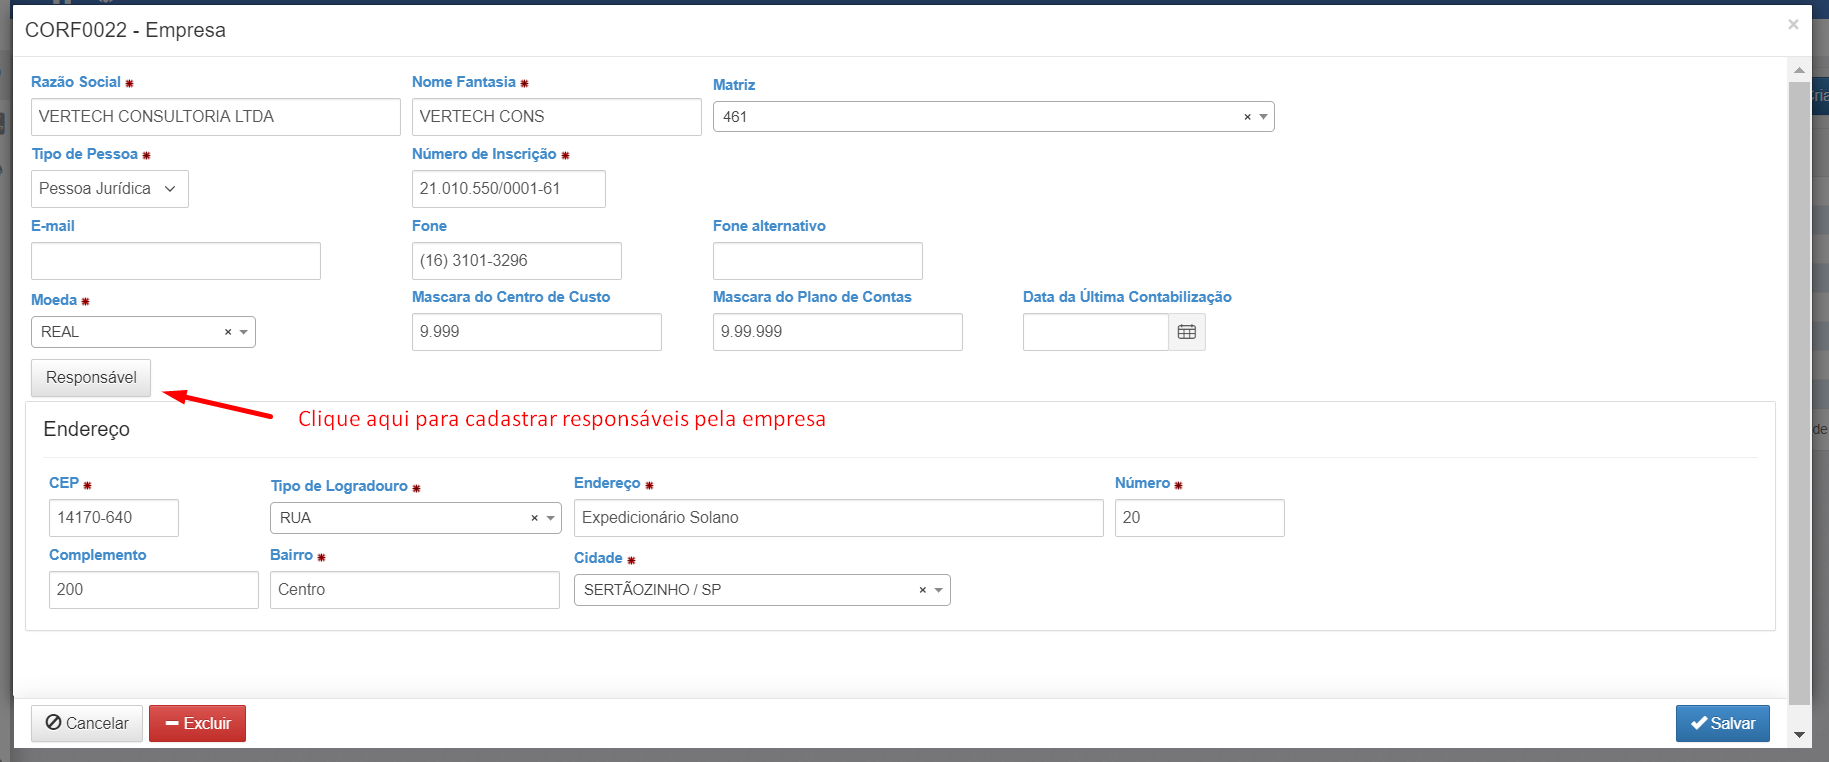Image resolution: width=1829 pixels, height=762 pixels.
Task: Close the Empresa dialog with the X
Action: click(x=1793, y=24)
